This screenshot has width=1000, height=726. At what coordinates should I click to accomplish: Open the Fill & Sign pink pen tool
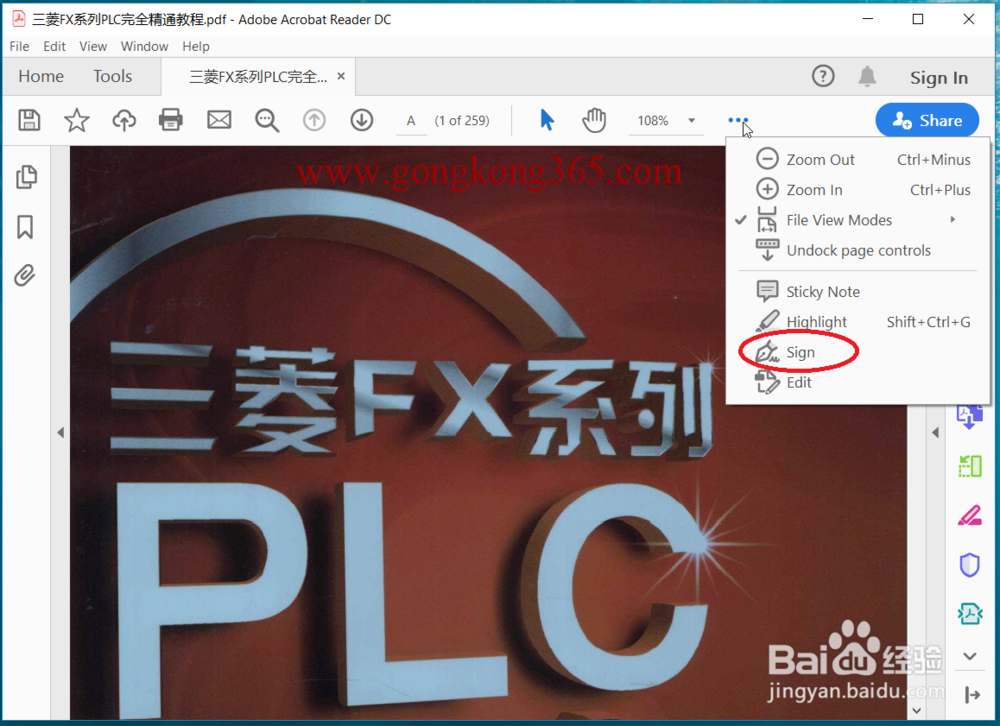(969, 515)
